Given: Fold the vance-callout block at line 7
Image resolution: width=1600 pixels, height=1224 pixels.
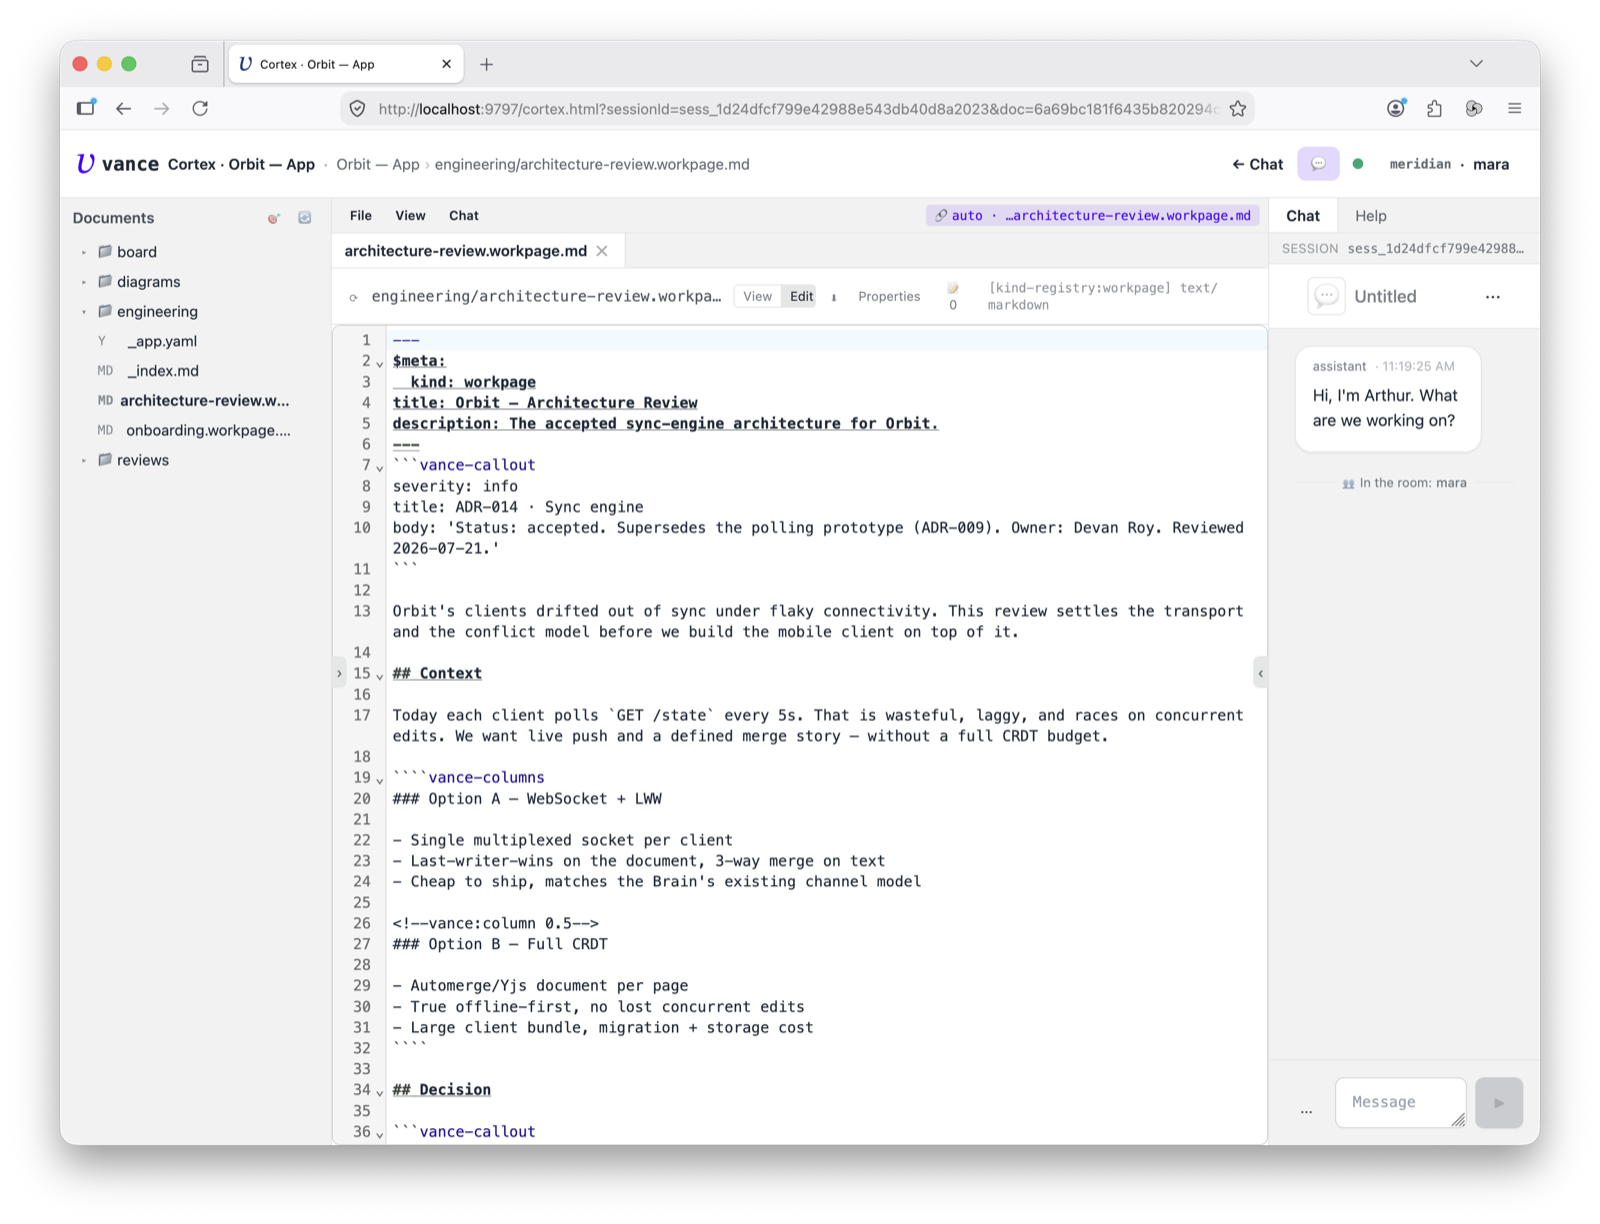Looking at the screenshot, I should 380,467.
